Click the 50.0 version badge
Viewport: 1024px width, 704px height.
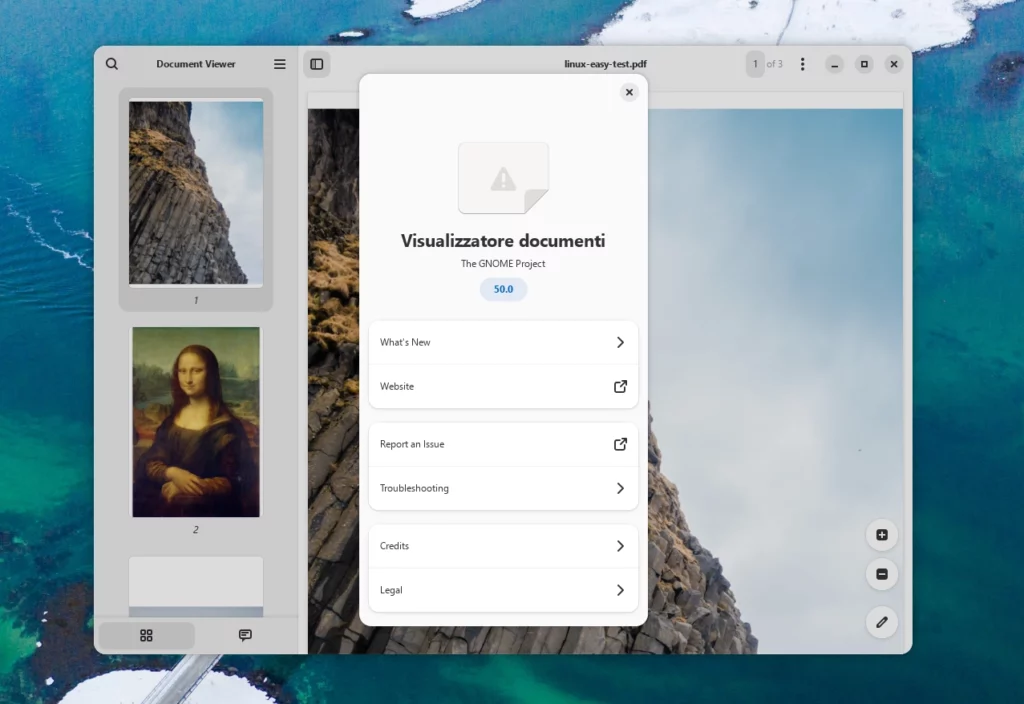503,289
